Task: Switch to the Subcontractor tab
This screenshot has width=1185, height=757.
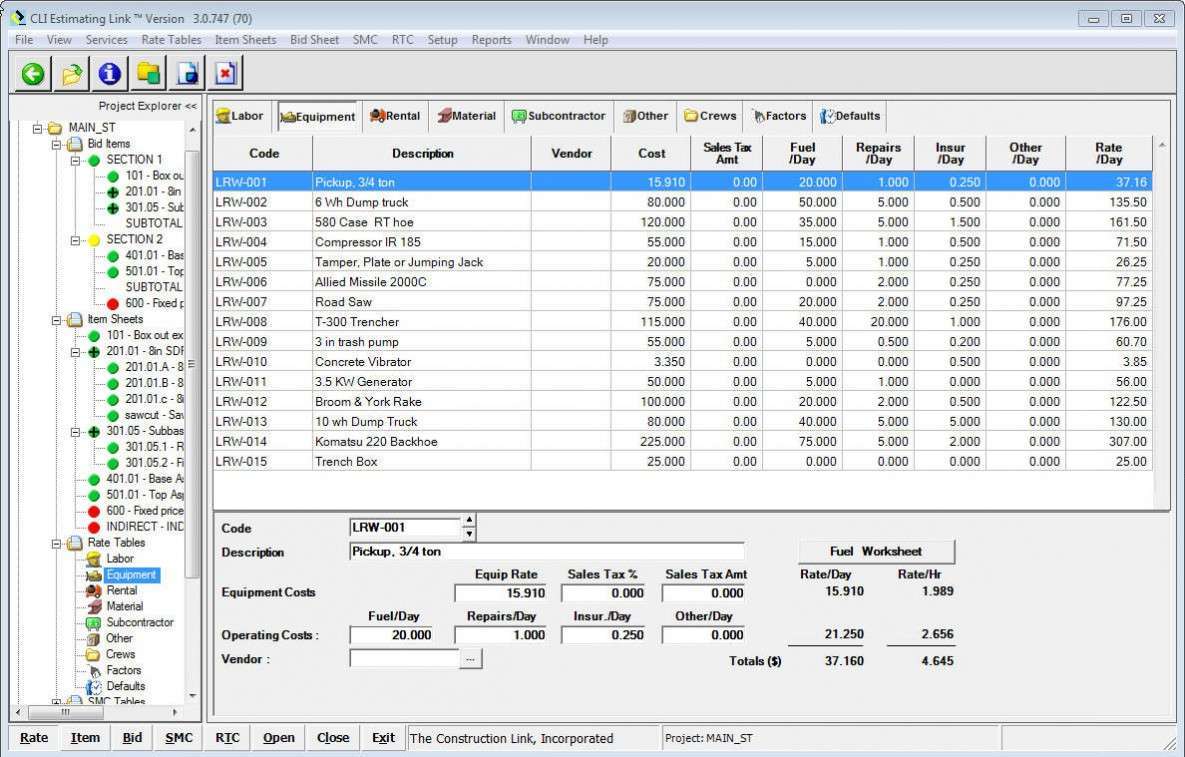Action: pyautogui.click(x=559, y=116)
